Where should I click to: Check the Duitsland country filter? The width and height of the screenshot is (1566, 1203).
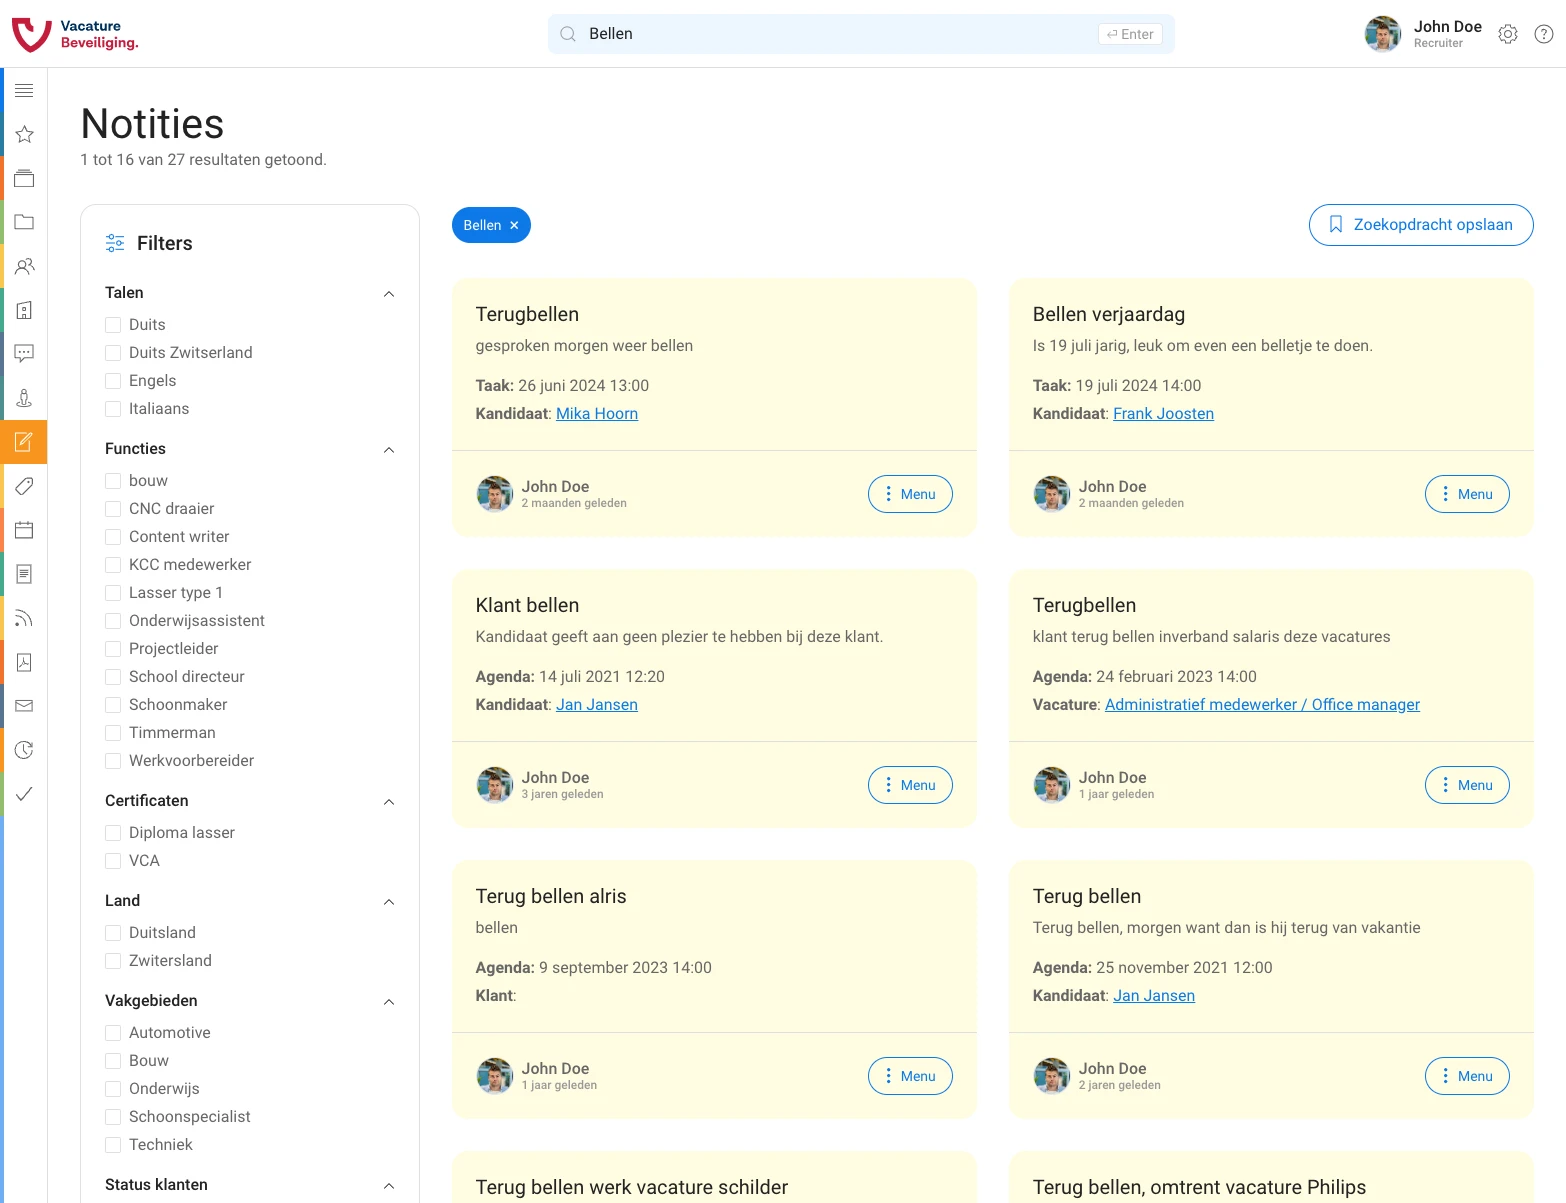(113, 932)
